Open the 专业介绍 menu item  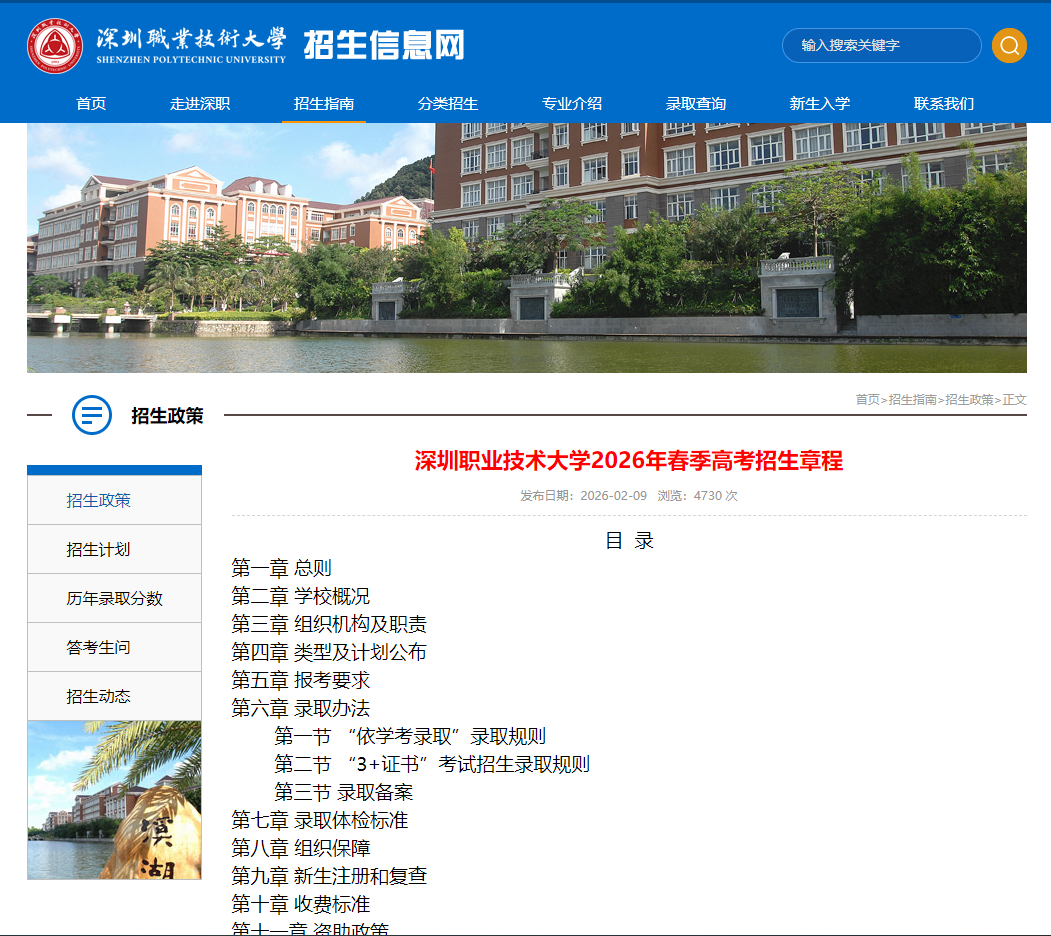tap(570, 103)
